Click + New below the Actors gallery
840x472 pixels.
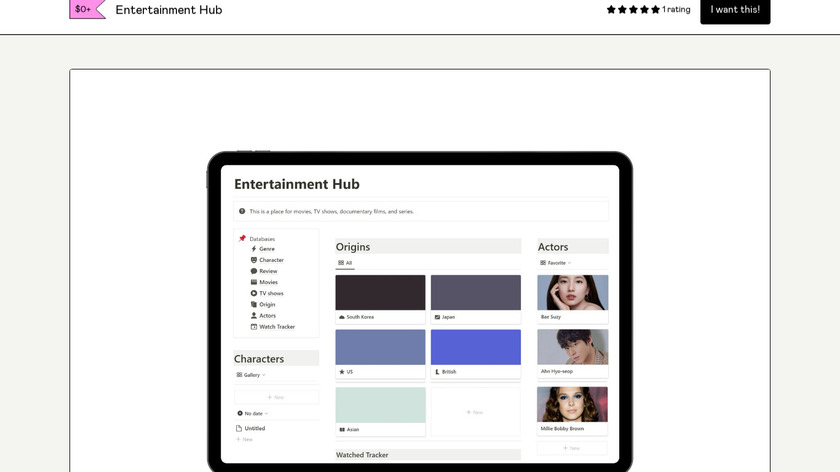pyautogui.click(x=572, y=448)
